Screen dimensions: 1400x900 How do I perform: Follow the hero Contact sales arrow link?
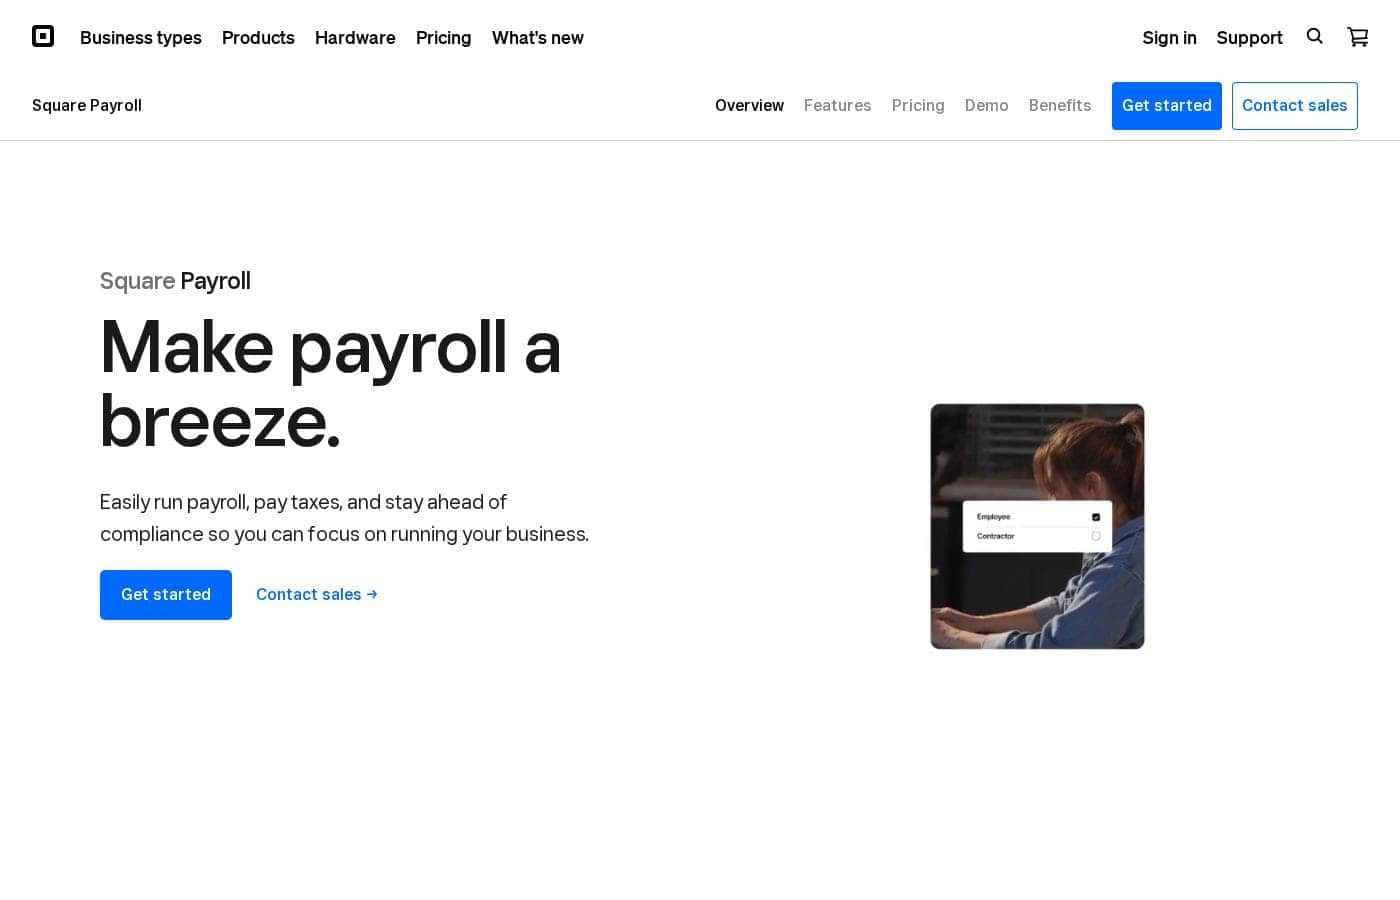317,594
